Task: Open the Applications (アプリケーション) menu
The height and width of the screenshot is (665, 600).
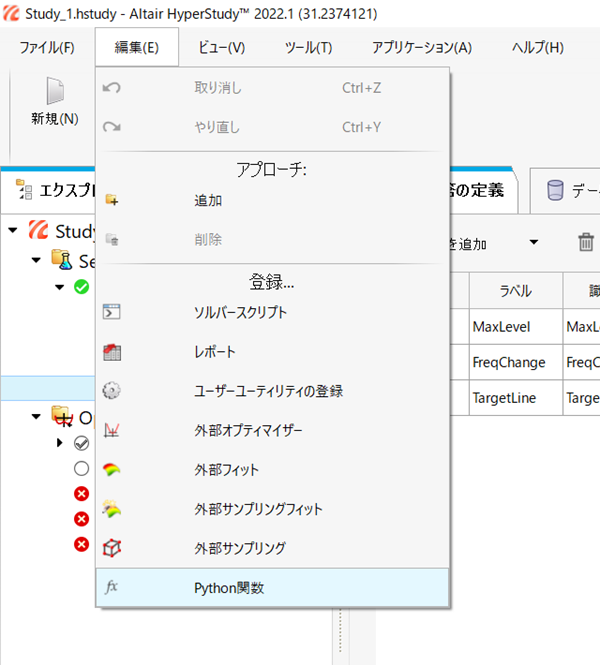Action: click(422, 47)
